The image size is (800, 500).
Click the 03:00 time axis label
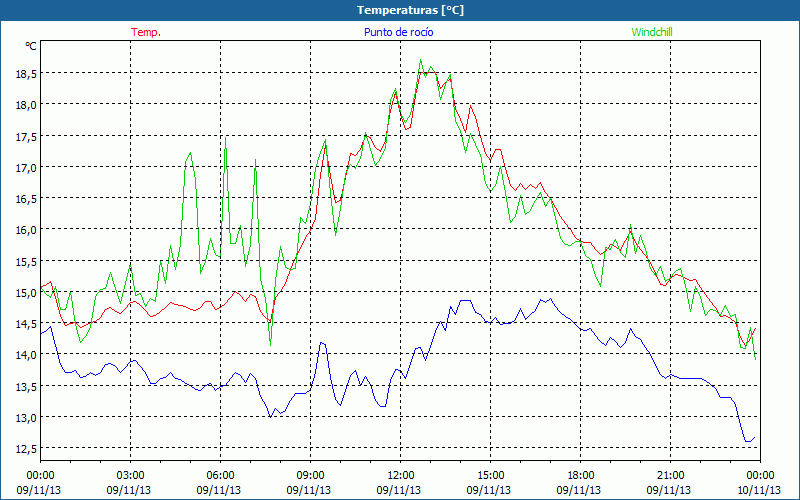pyautogui.click(x=130, y=475)
